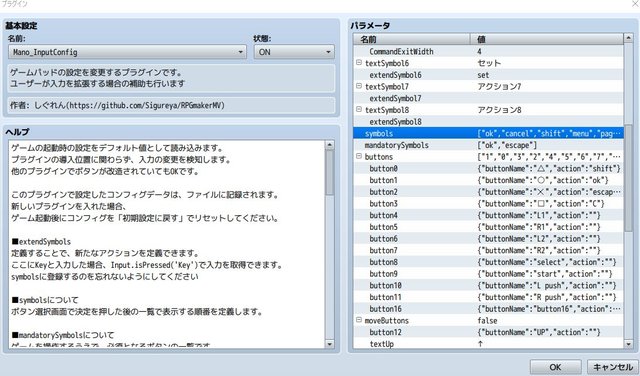
Task: Select the button5 parameter row
Action: pyautogui.click(x=489, y=227)
